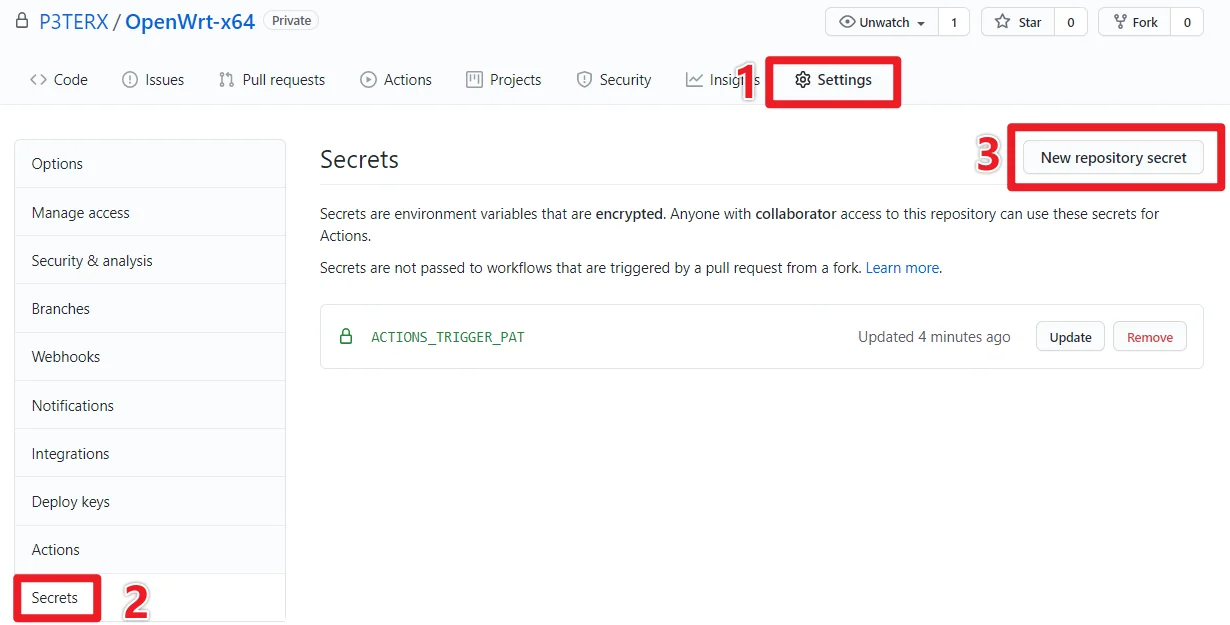Viewport: 1230px width, 625px height.
Task: Open Manage access settings
Action: [150, 212]
